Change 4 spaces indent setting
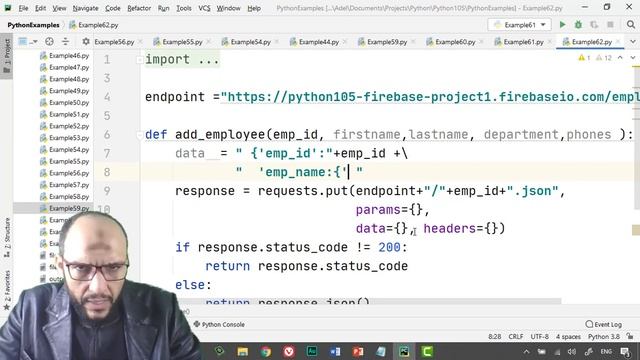The width and height of the screenshot is (640, 360). 568,337
